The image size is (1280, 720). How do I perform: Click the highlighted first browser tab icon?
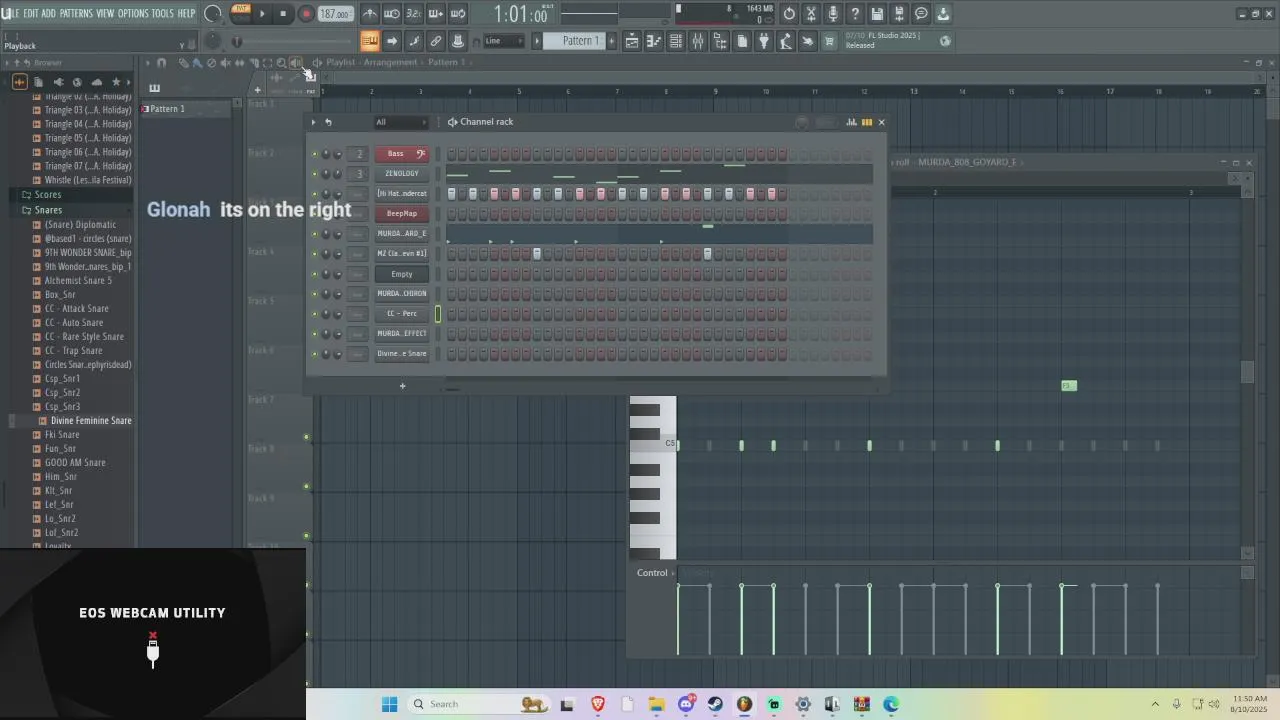[x=19, y=82]
